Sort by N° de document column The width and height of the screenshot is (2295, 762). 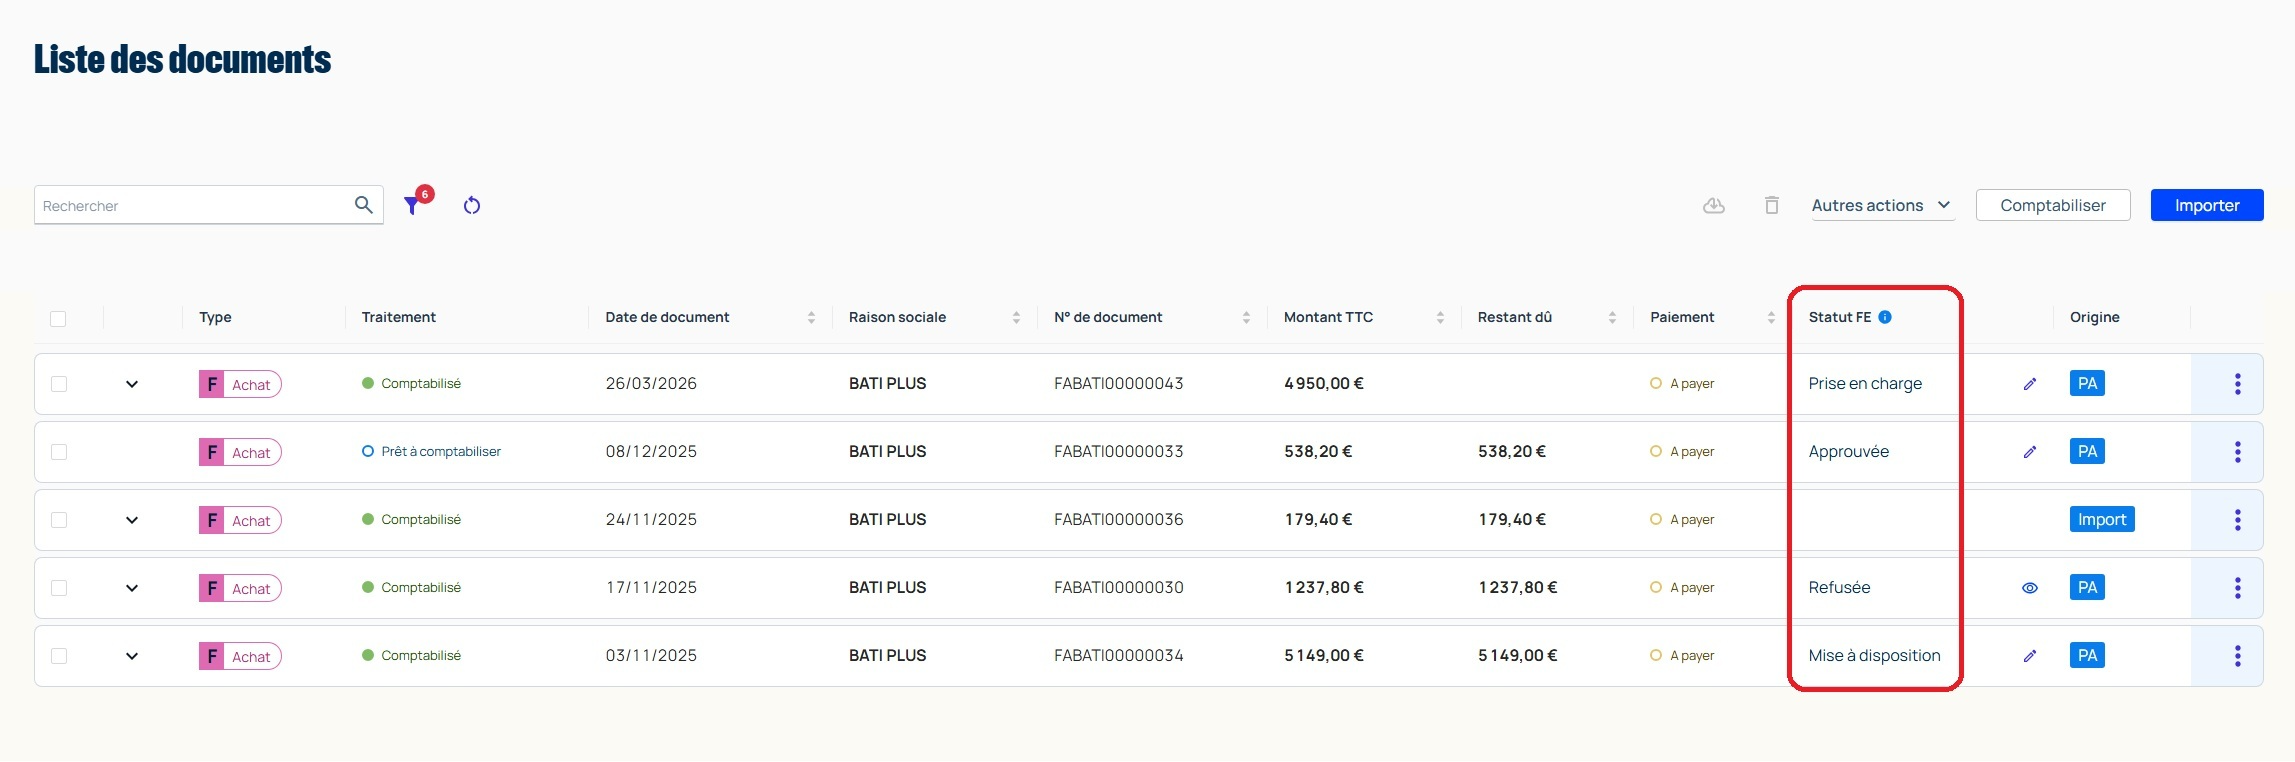[1246, 317]
